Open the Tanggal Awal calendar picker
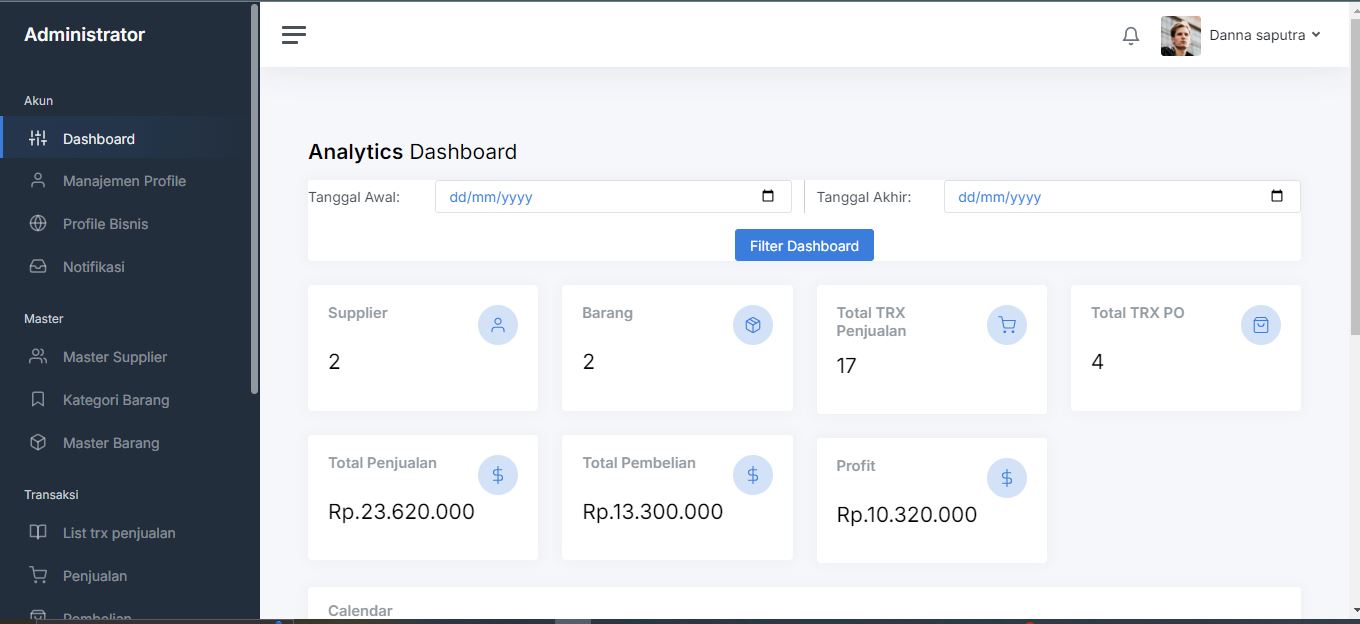 click(768, 196)
